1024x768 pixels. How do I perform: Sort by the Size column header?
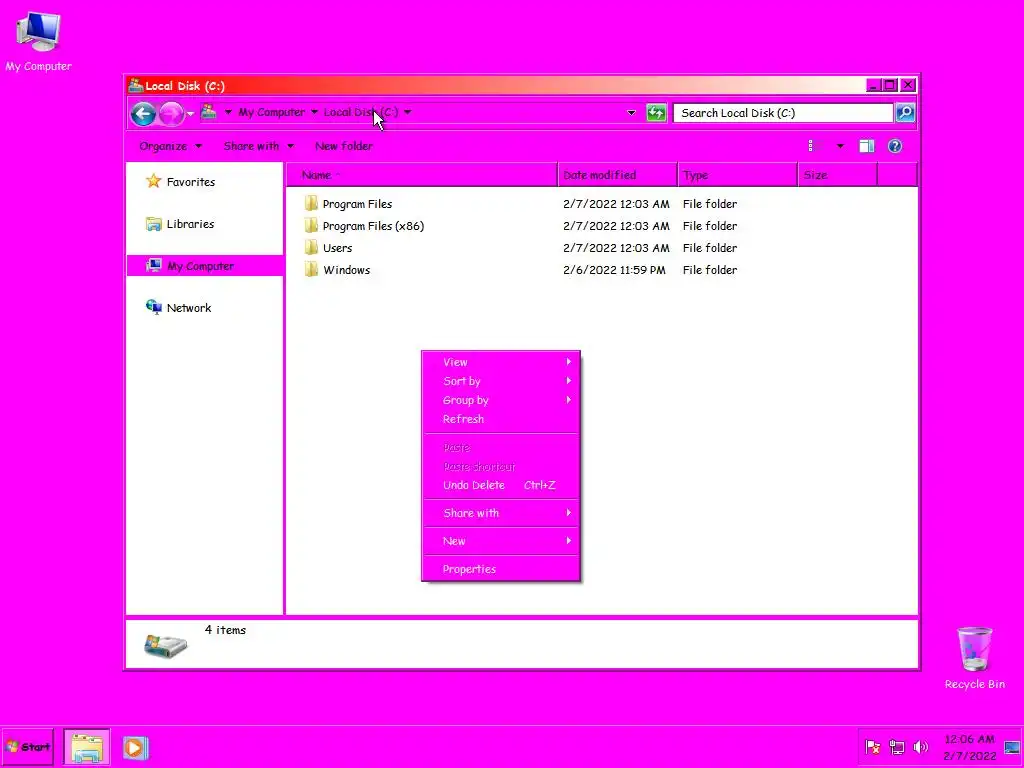click(838, 175)
